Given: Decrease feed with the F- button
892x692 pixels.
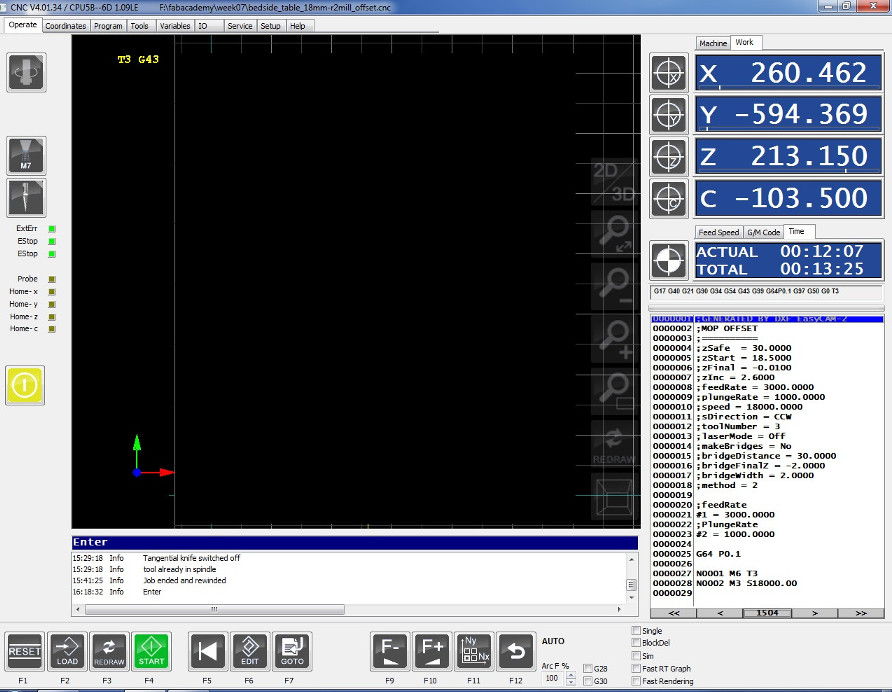Looking at the screenshot, I should pyautogui.click(x=390, y=651).
